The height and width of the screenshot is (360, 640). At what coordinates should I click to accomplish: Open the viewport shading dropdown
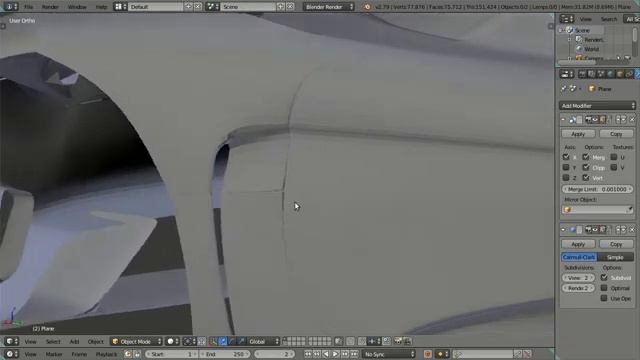pyautogui.click(x=173, y=342)
